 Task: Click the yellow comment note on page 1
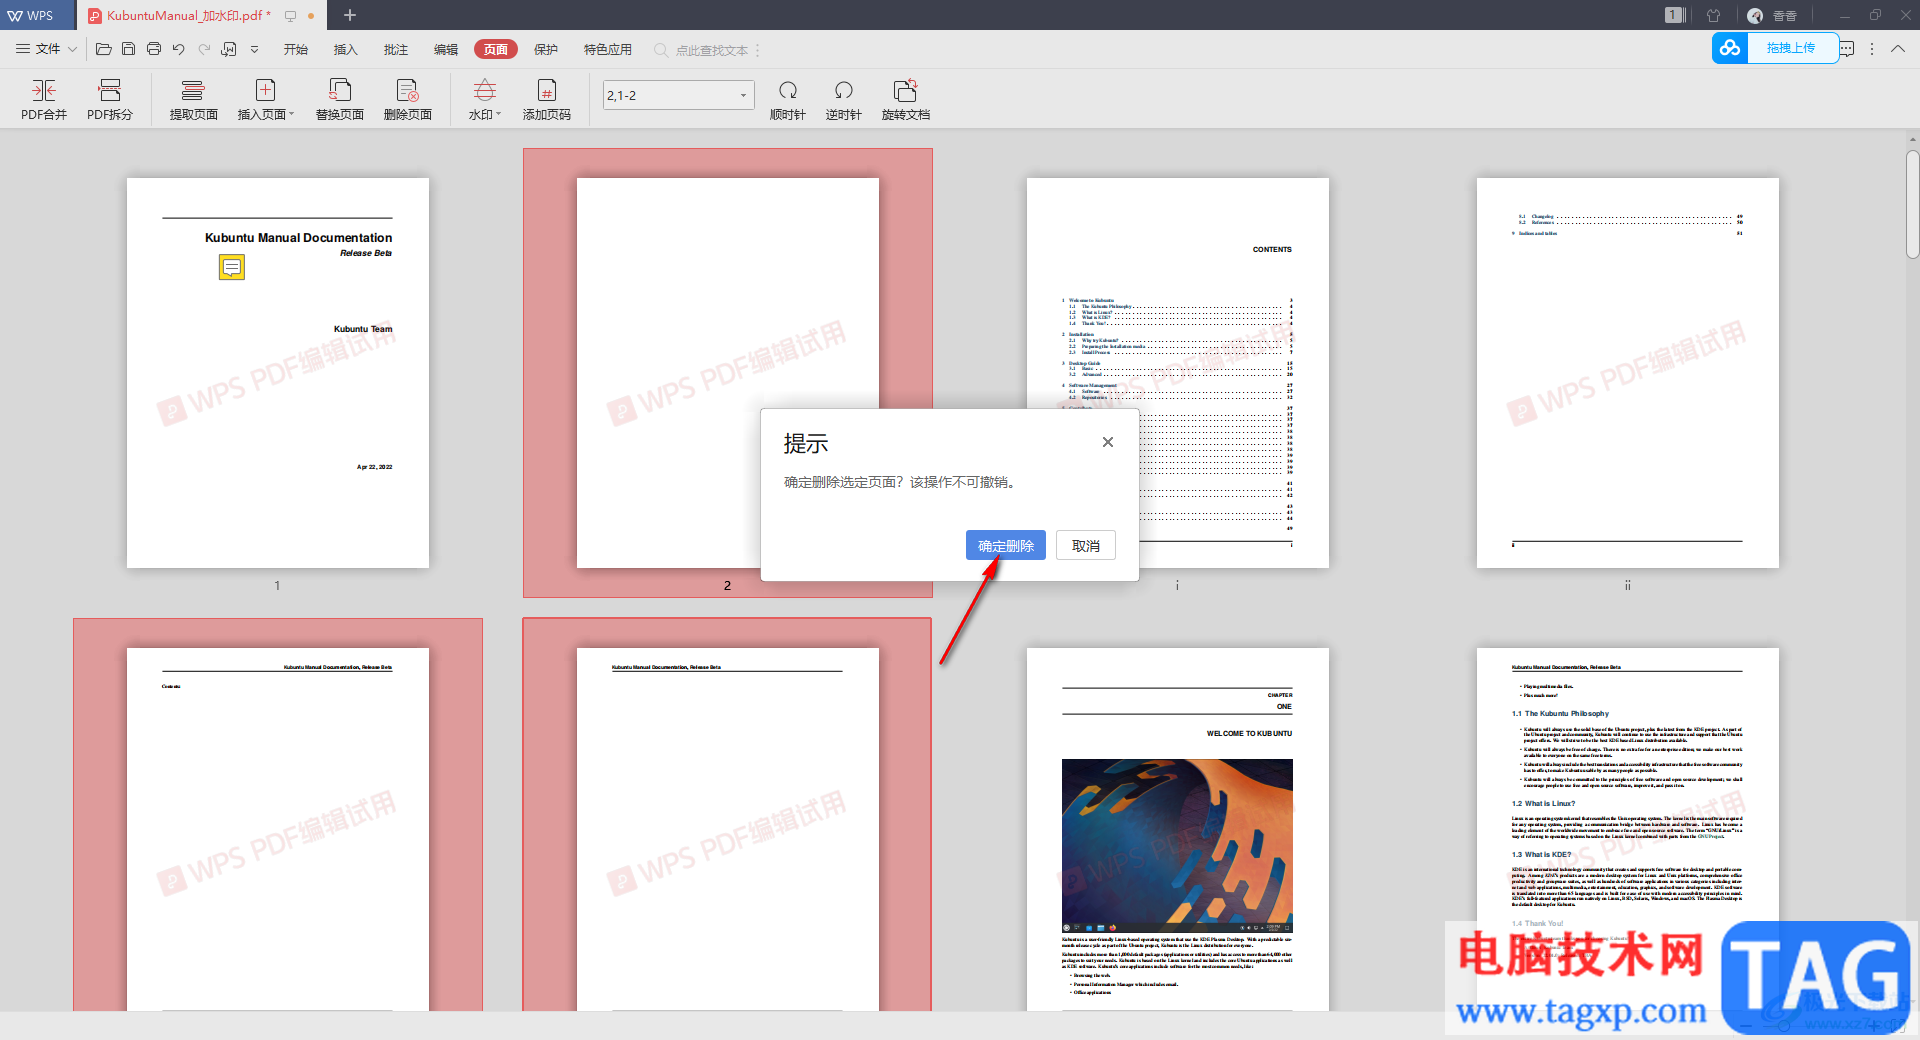232,267
